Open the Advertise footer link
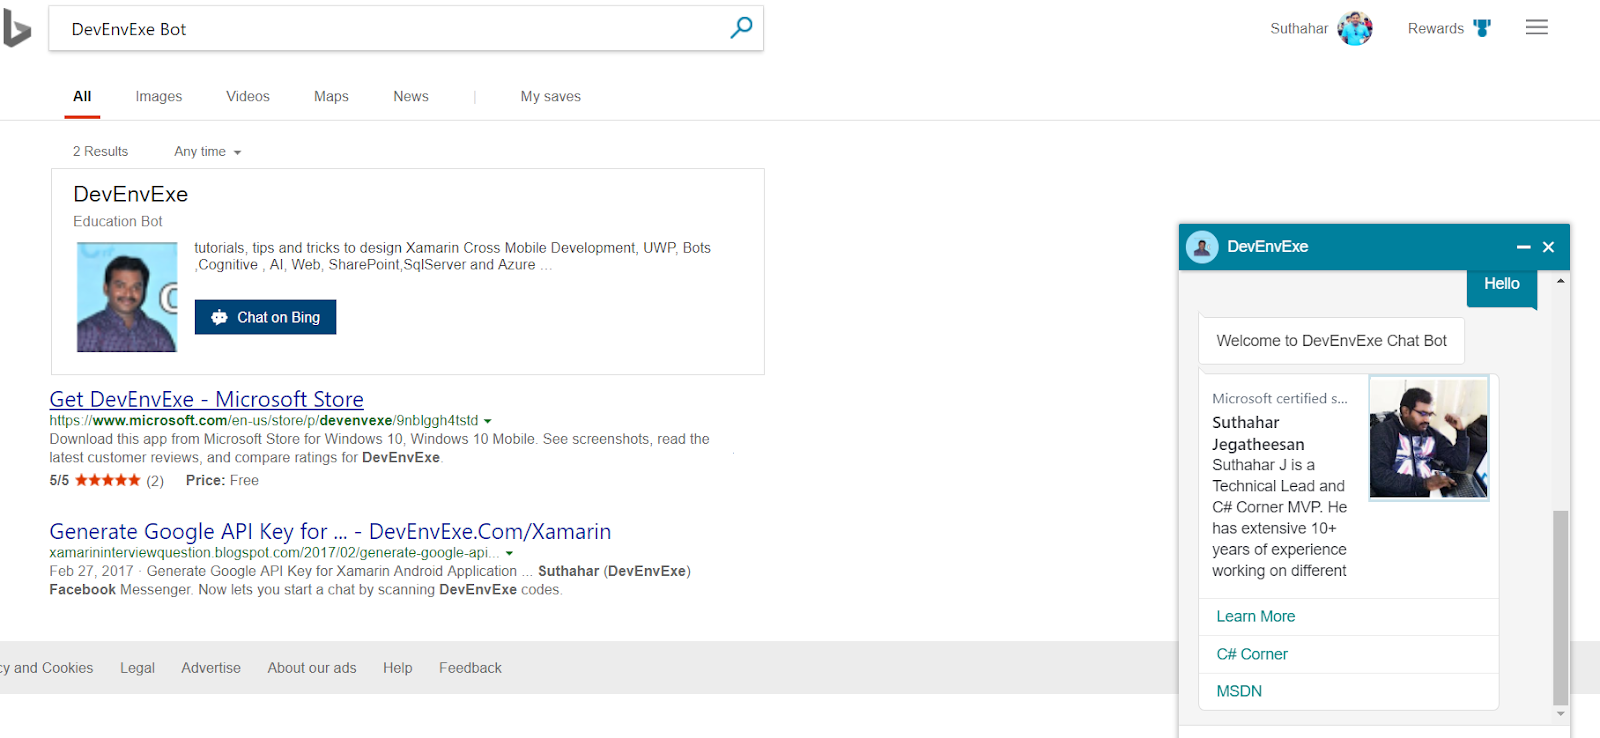Screen dimensions: 1600x738 click(x=211, y=668)
